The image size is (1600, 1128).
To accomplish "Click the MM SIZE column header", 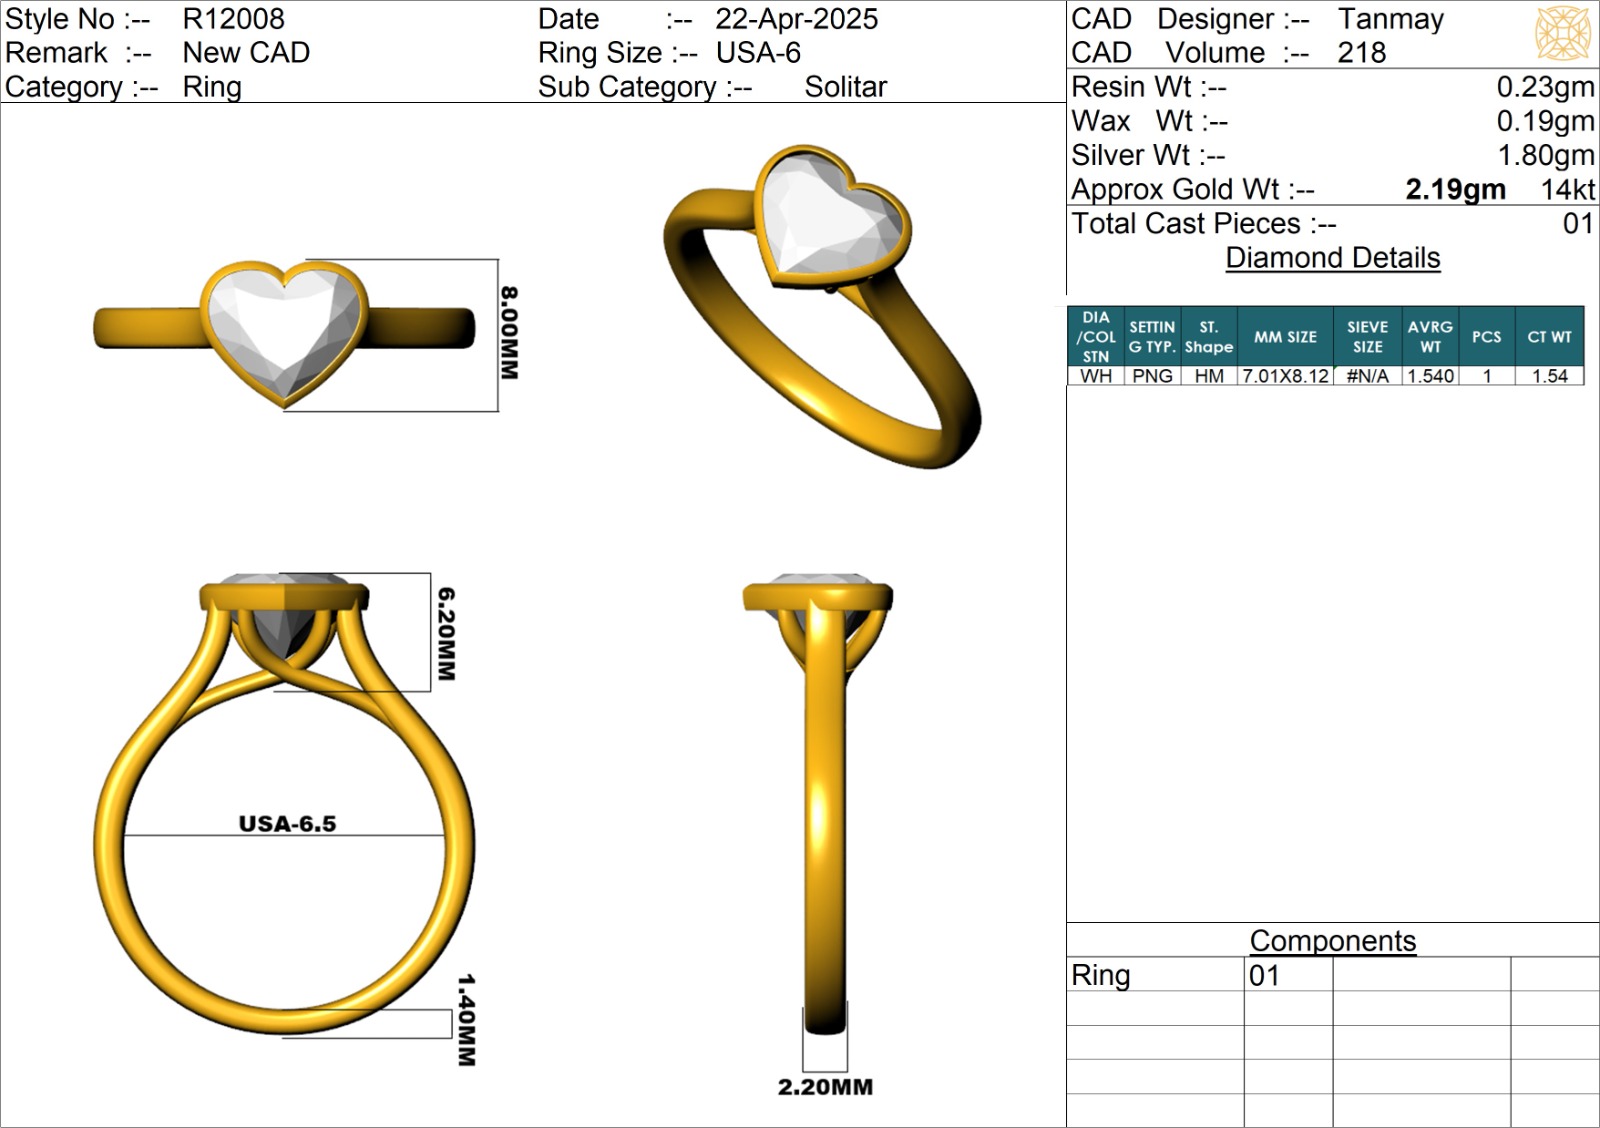I will tap(1285, 337).
